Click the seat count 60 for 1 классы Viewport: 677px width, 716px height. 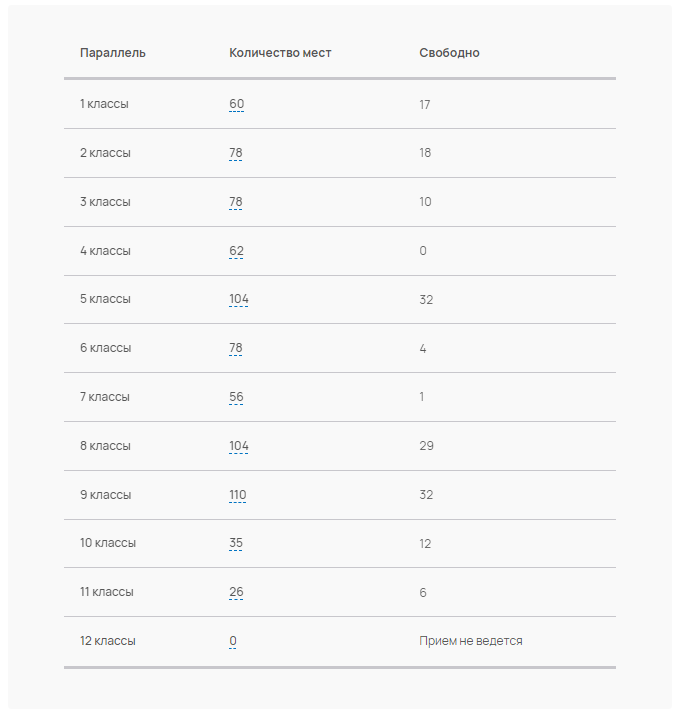pos(236,104)
